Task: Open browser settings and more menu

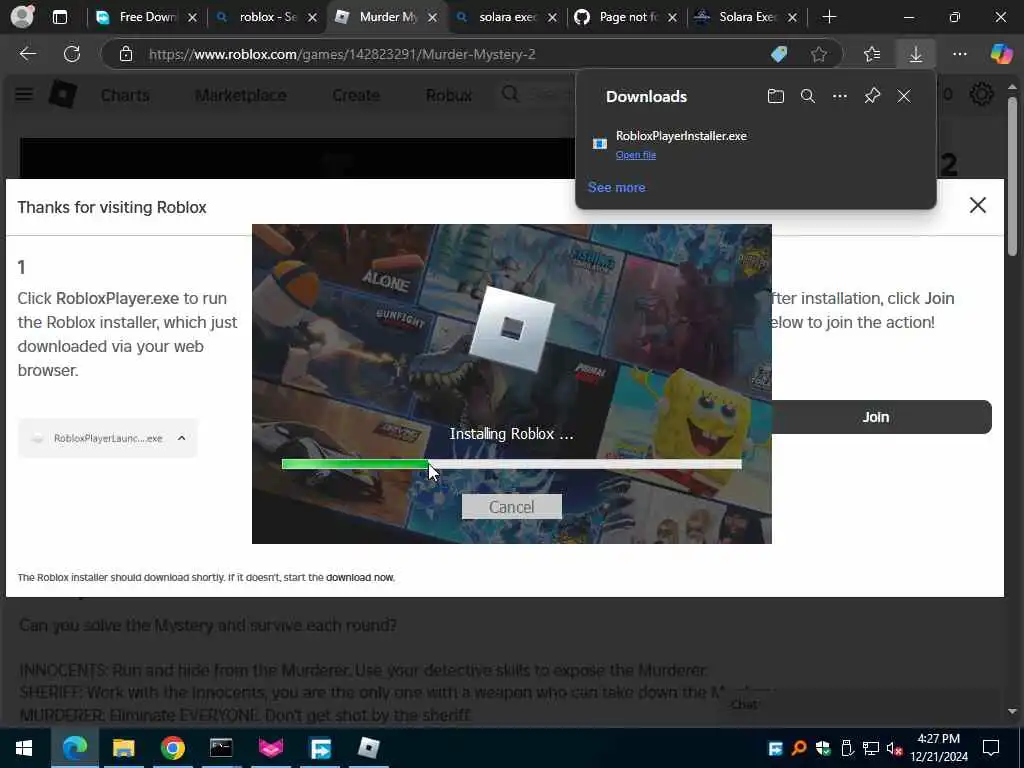Action: click(959, 54)
